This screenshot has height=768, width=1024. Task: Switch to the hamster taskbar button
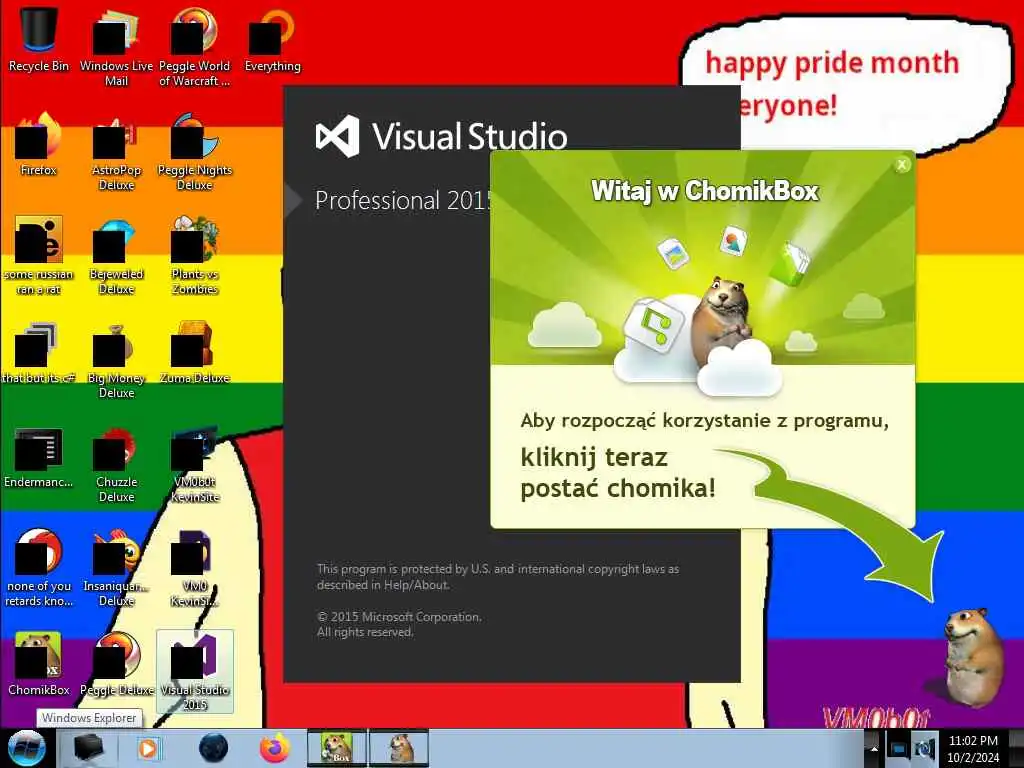[x=399, y=748]
